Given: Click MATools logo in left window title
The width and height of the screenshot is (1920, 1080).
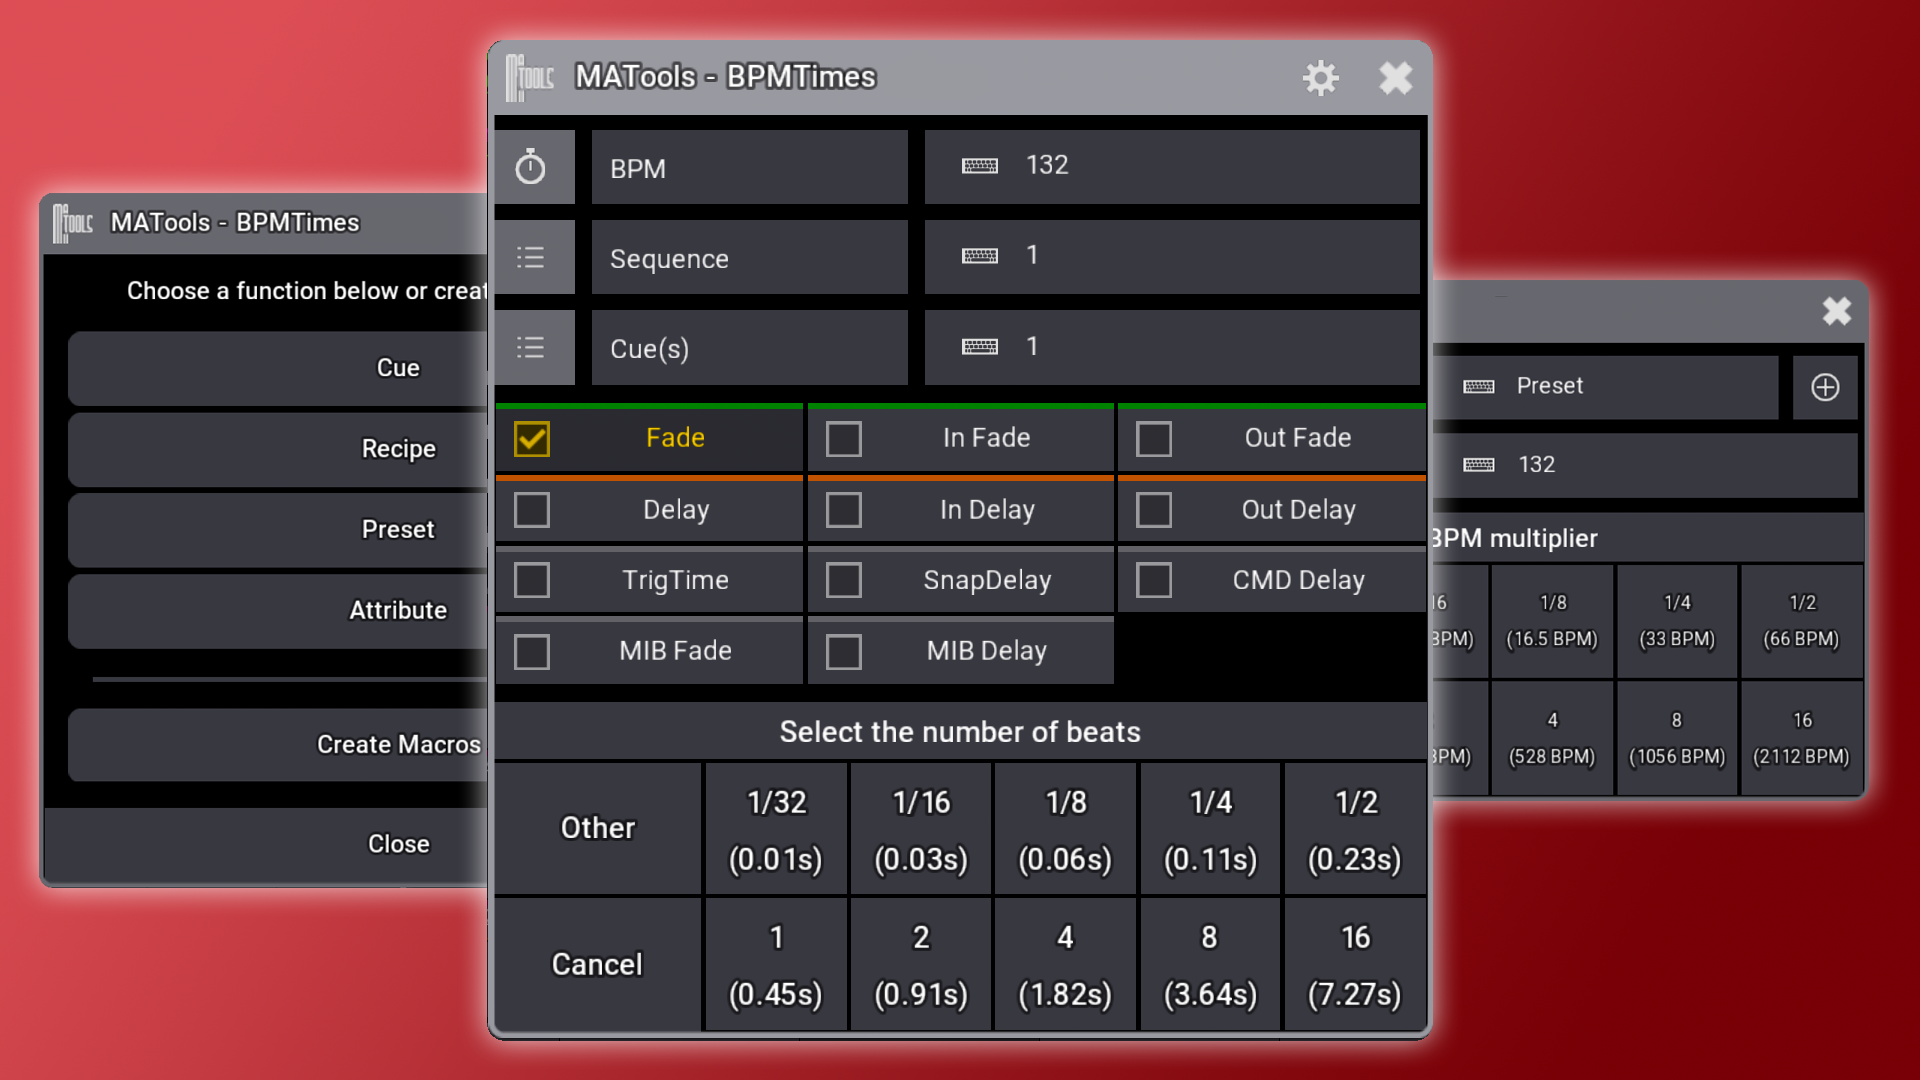Looking at the screenshot, I should click(x=73, y=223).
